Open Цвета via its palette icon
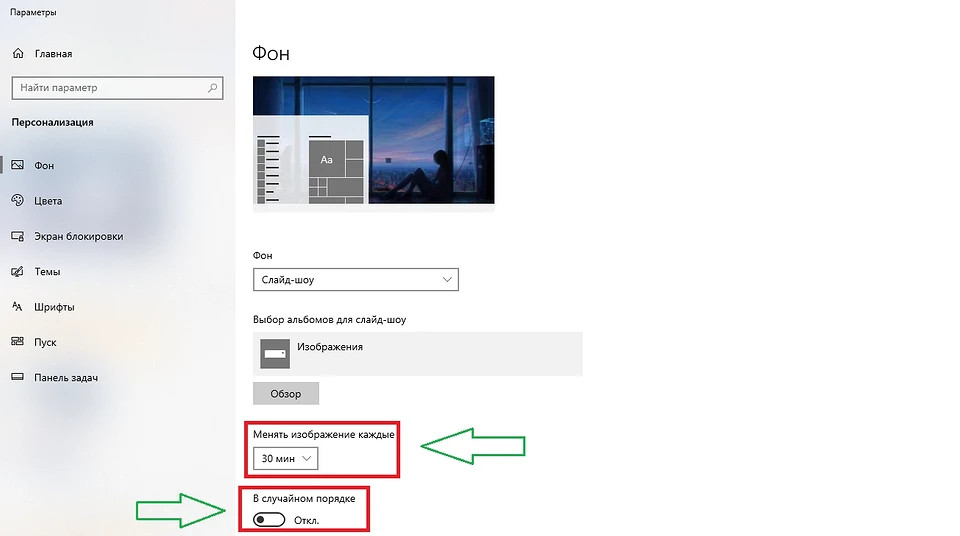The image size is (960, 536). click(17, 201)
